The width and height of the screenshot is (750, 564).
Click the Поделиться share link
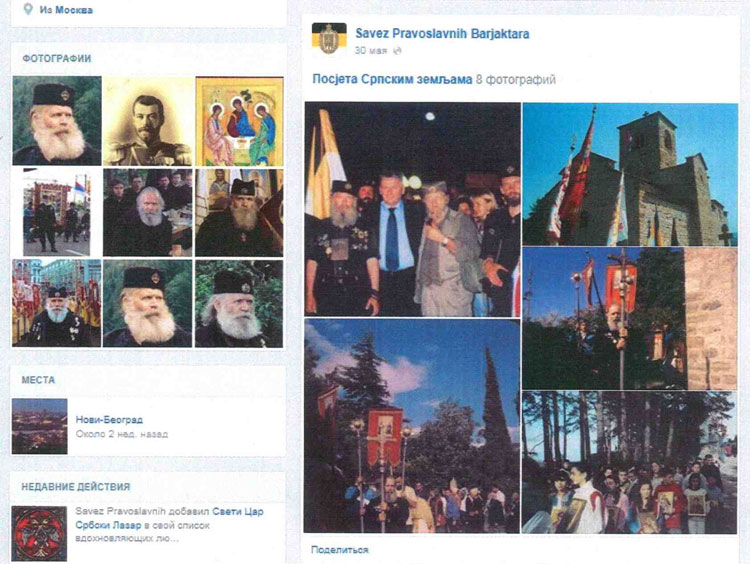[340, 550]
